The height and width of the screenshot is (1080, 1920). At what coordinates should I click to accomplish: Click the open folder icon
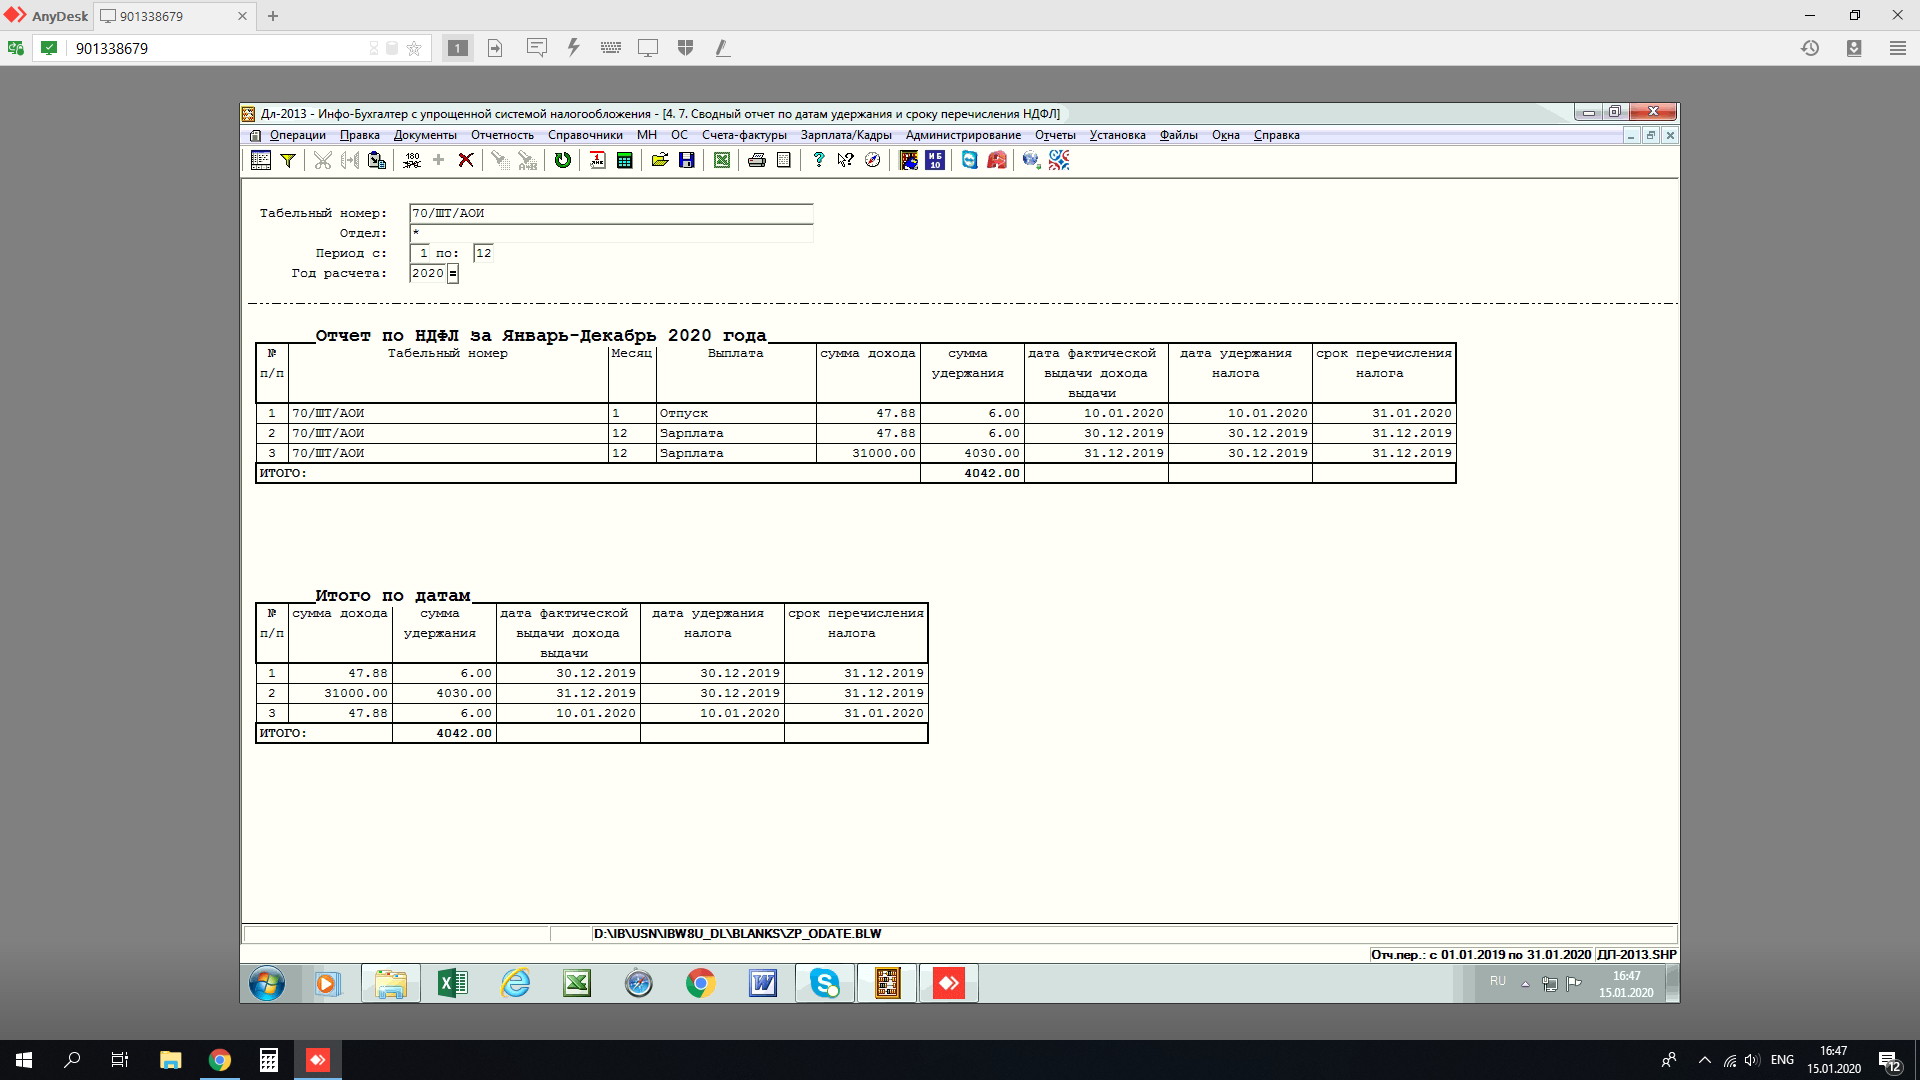660,160
